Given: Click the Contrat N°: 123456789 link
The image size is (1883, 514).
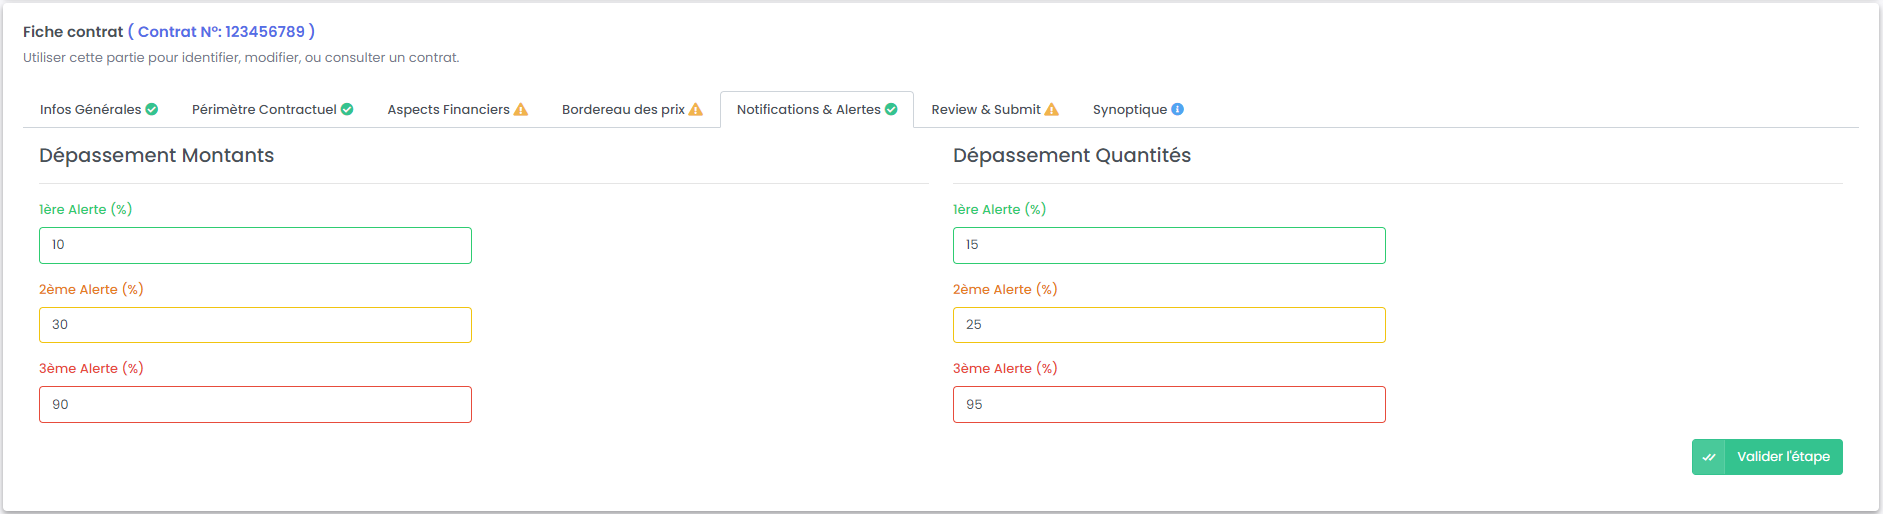Looking at the screenshot, I should 221,32.
